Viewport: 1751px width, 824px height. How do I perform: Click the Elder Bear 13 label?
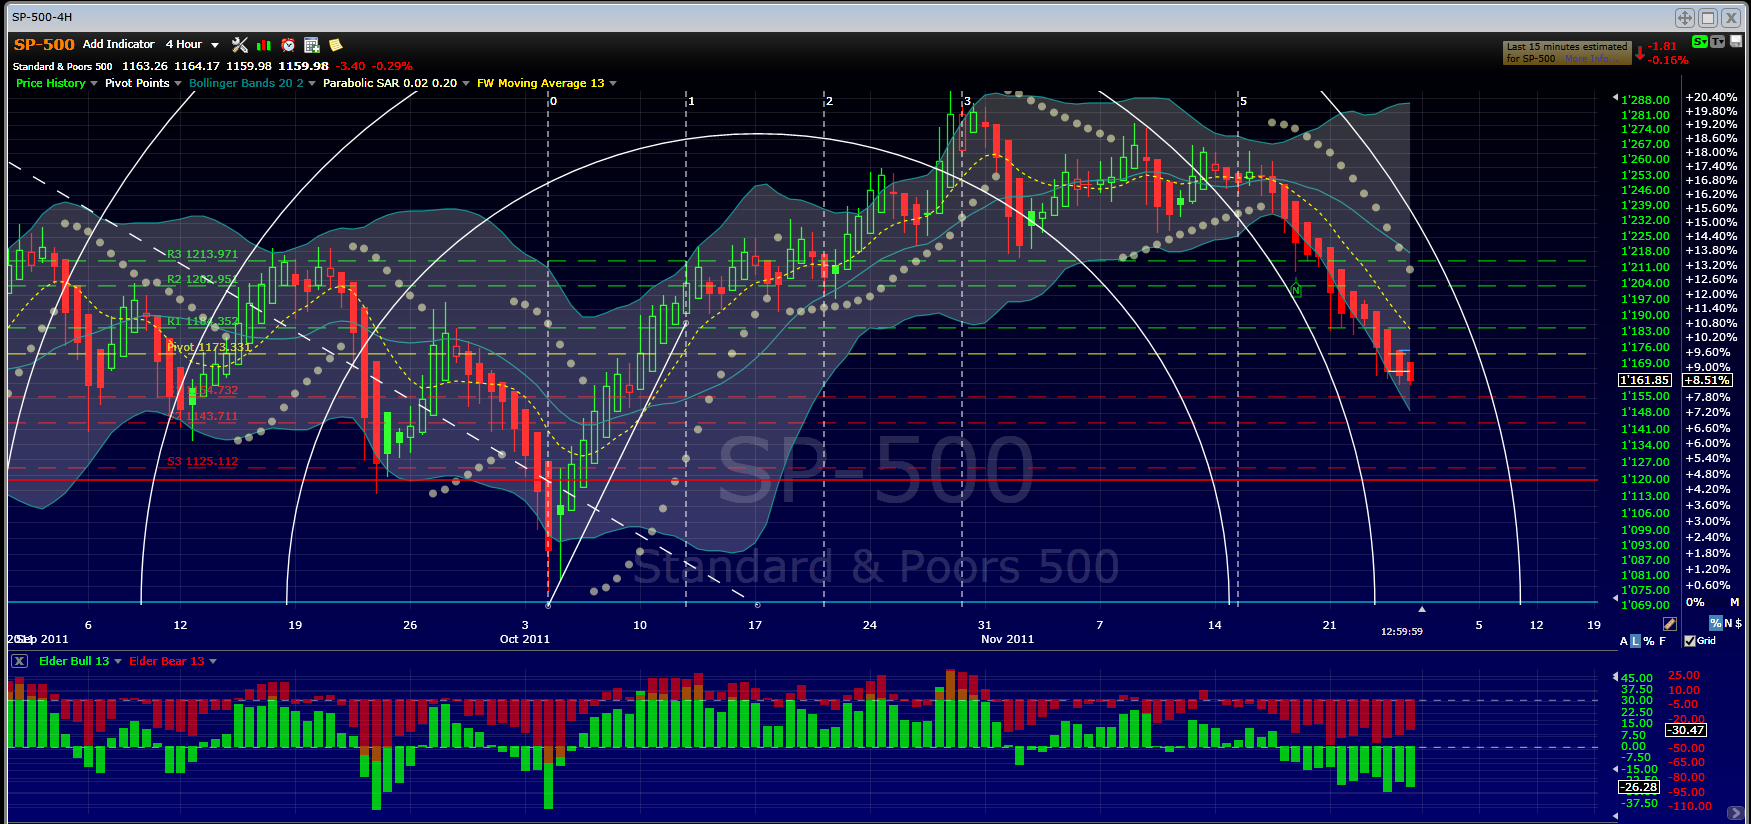[167, 661]
